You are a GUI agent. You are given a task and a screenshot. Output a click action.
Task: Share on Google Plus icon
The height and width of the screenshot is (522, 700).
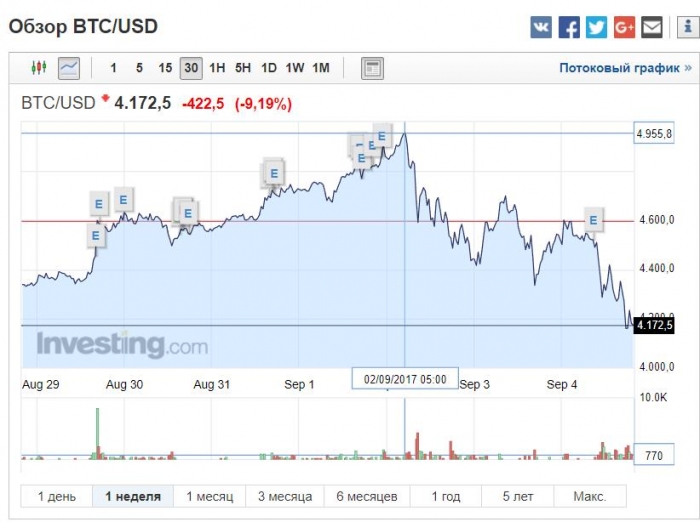[x=624, y=28]
